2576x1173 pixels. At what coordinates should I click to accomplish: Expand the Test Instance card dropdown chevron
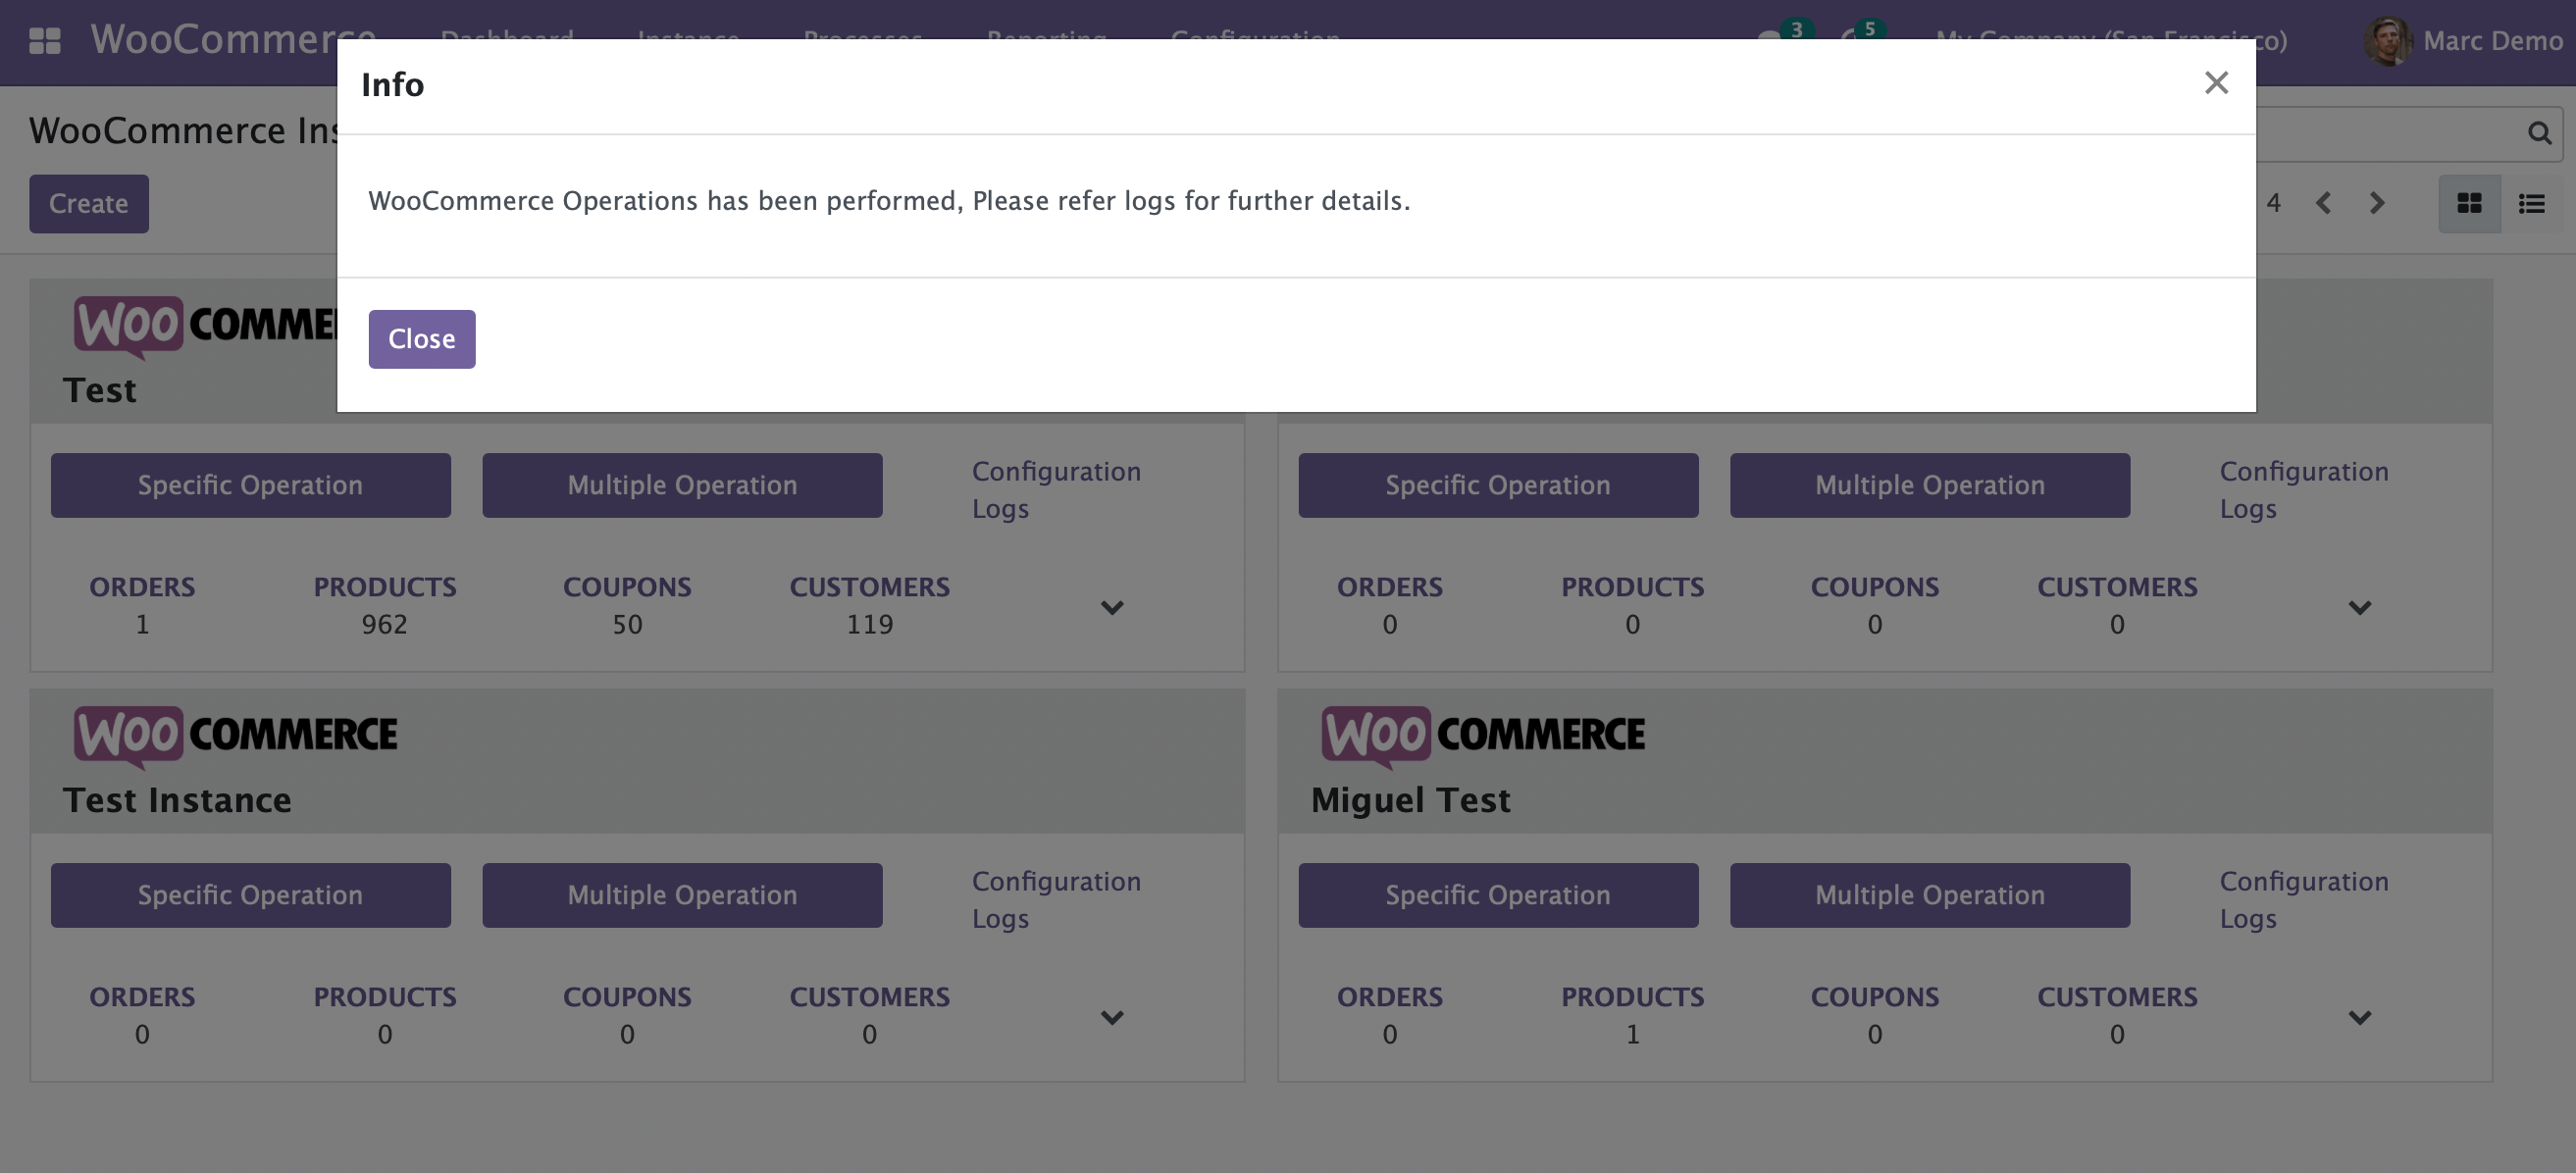(x=1113, y=1017)
